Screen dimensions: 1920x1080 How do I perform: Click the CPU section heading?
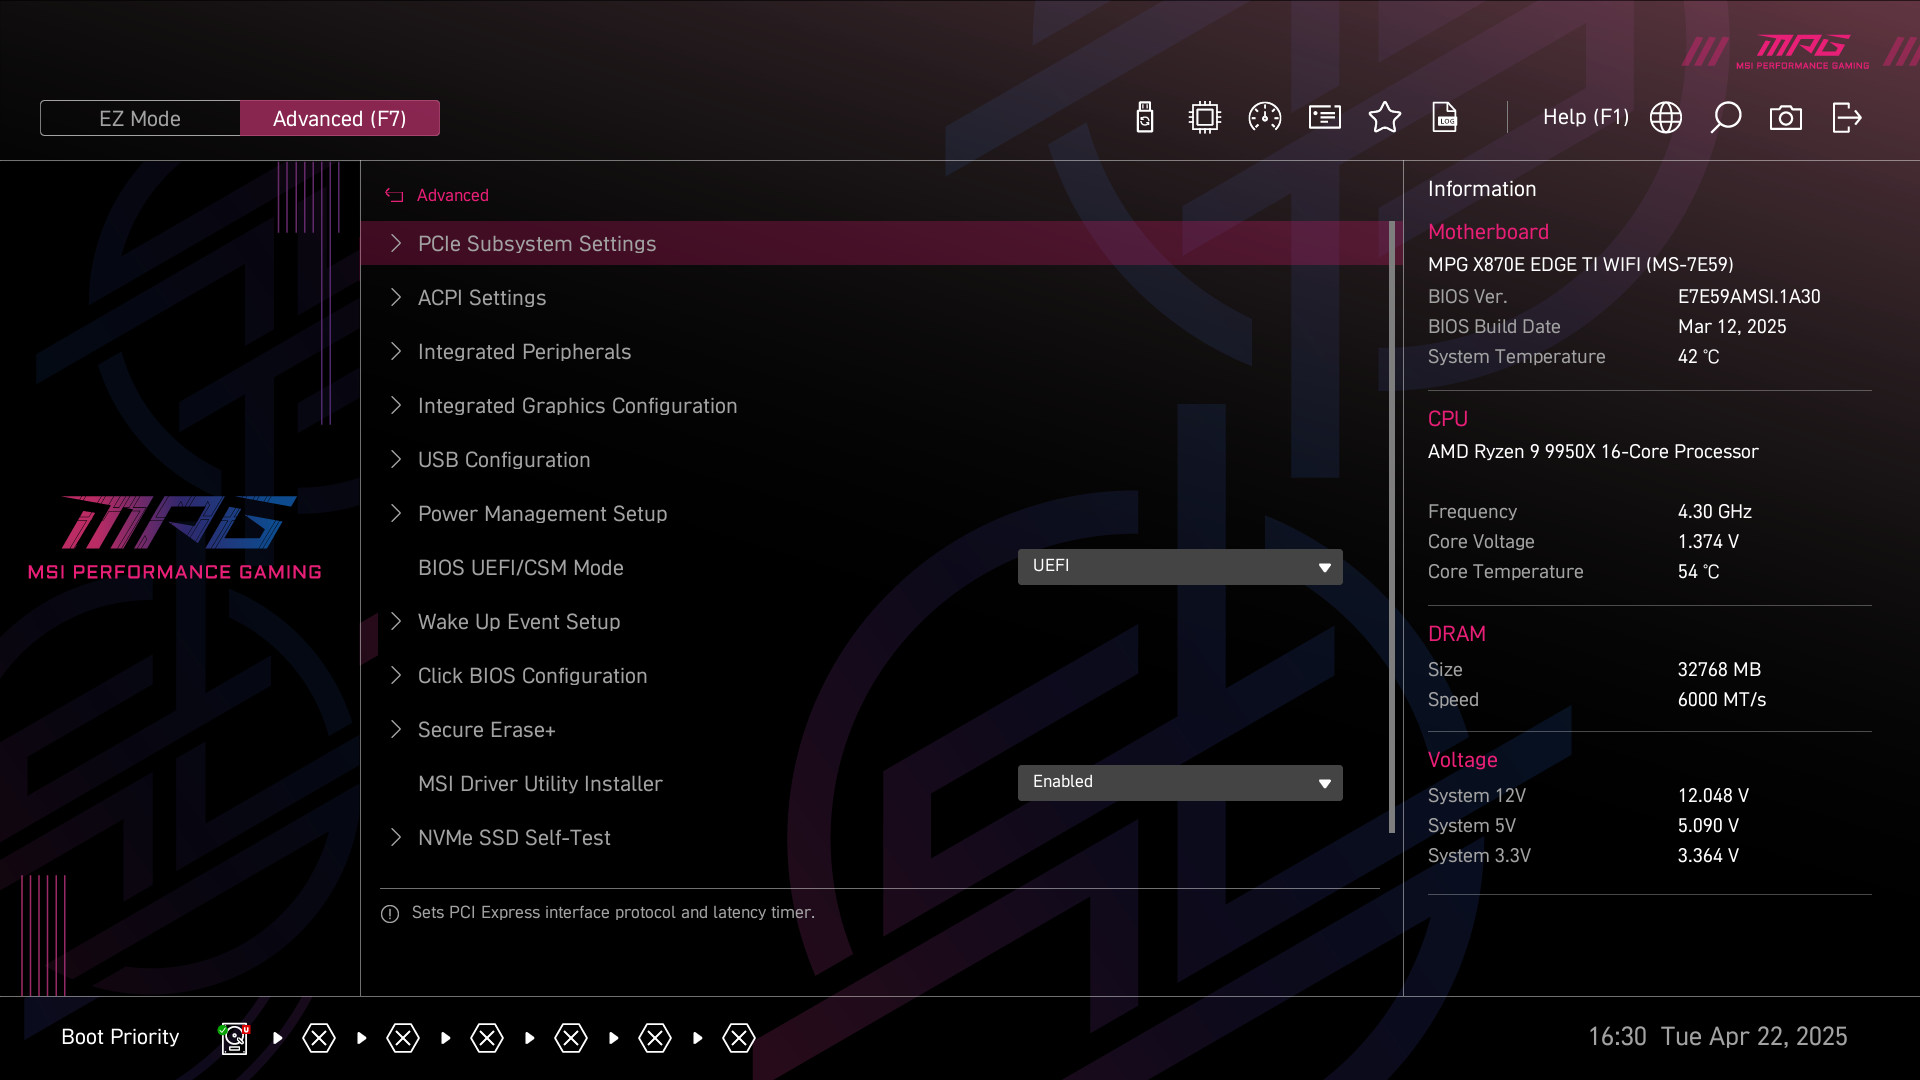(1448, 419)
